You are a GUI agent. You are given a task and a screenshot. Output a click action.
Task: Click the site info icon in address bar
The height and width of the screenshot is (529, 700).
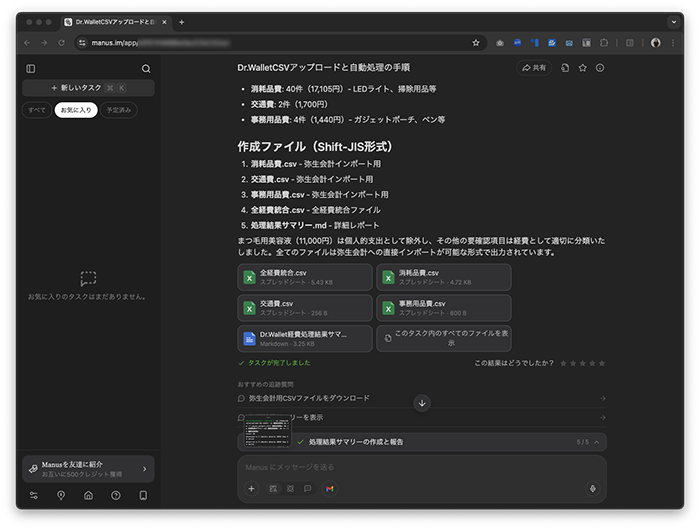[82, 43]
